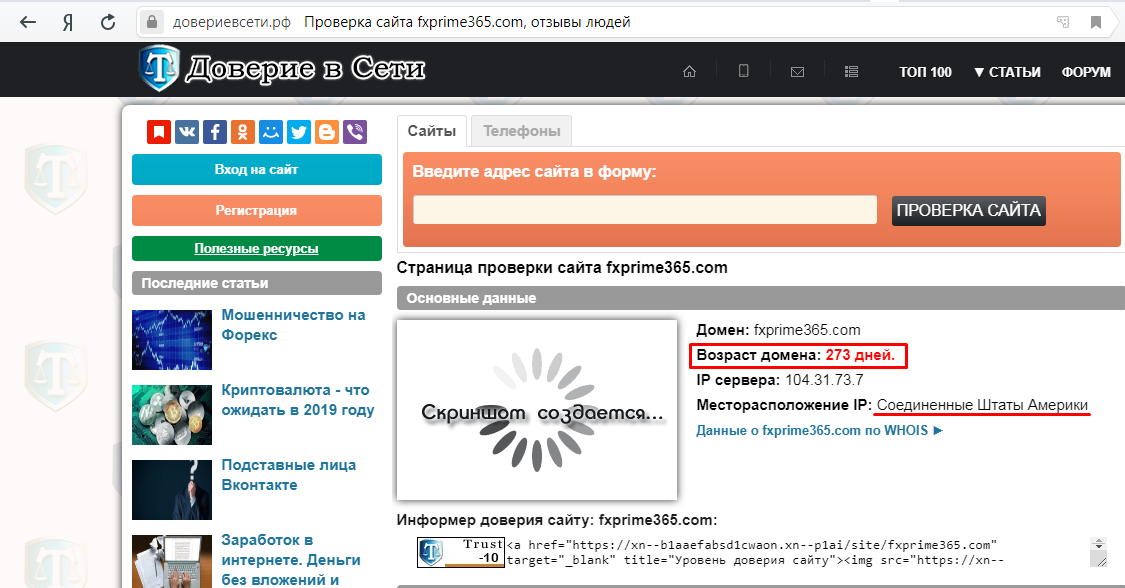
Task: Click the Trust -10 informer badge
Action: [461, 552]
